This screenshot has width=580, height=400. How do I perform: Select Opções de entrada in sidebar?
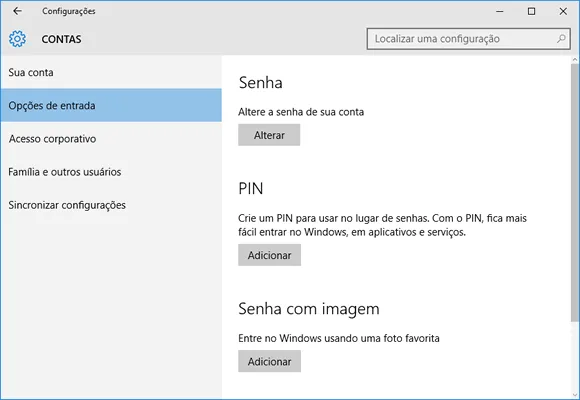(111, 105)
